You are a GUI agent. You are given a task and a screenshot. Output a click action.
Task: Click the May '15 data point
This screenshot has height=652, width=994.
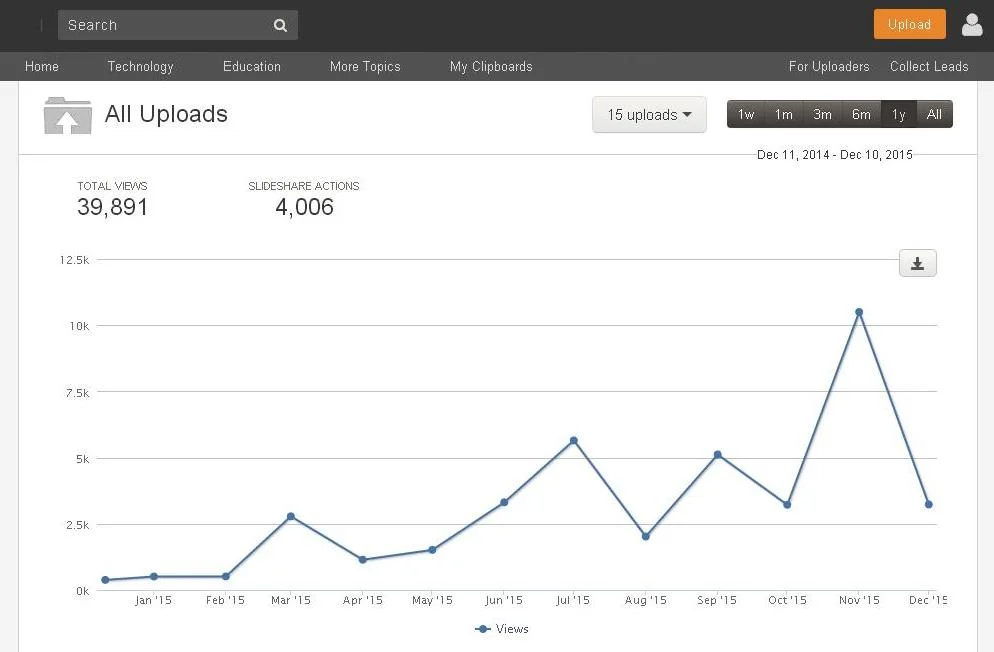pos(432,549)
